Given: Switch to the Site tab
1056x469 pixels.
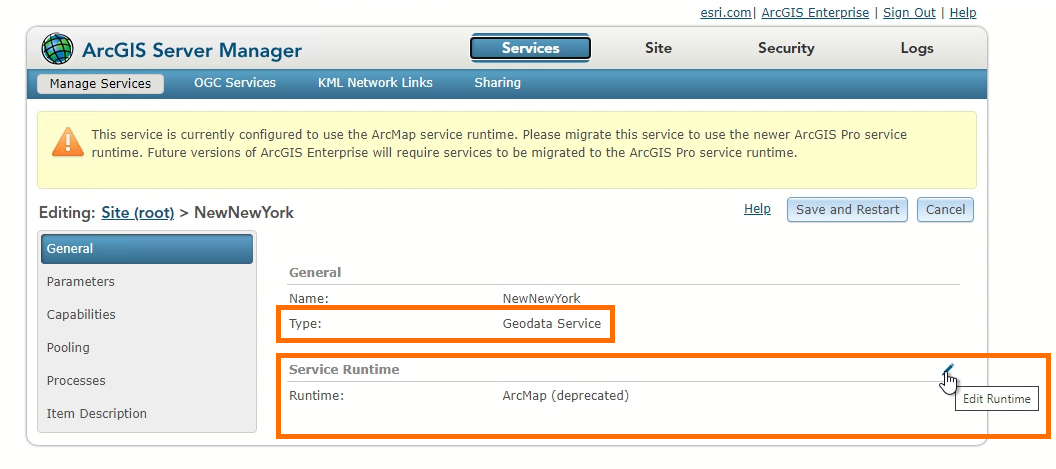Looking at the screenshot, I should click(658, 48).
